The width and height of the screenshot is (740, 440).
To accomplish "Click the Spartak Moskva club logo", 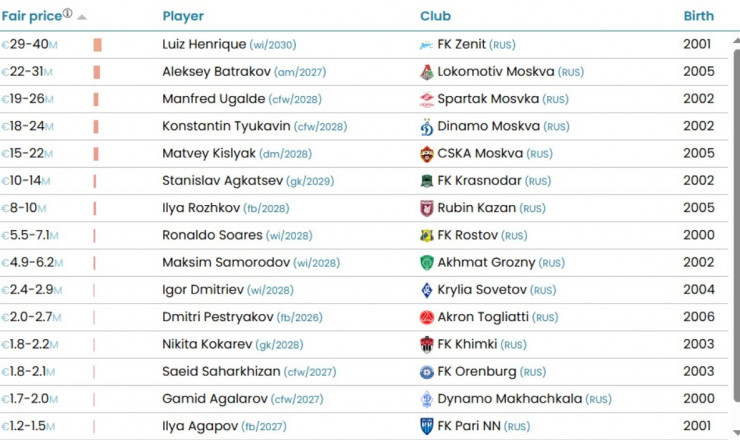I will (427, 99).
